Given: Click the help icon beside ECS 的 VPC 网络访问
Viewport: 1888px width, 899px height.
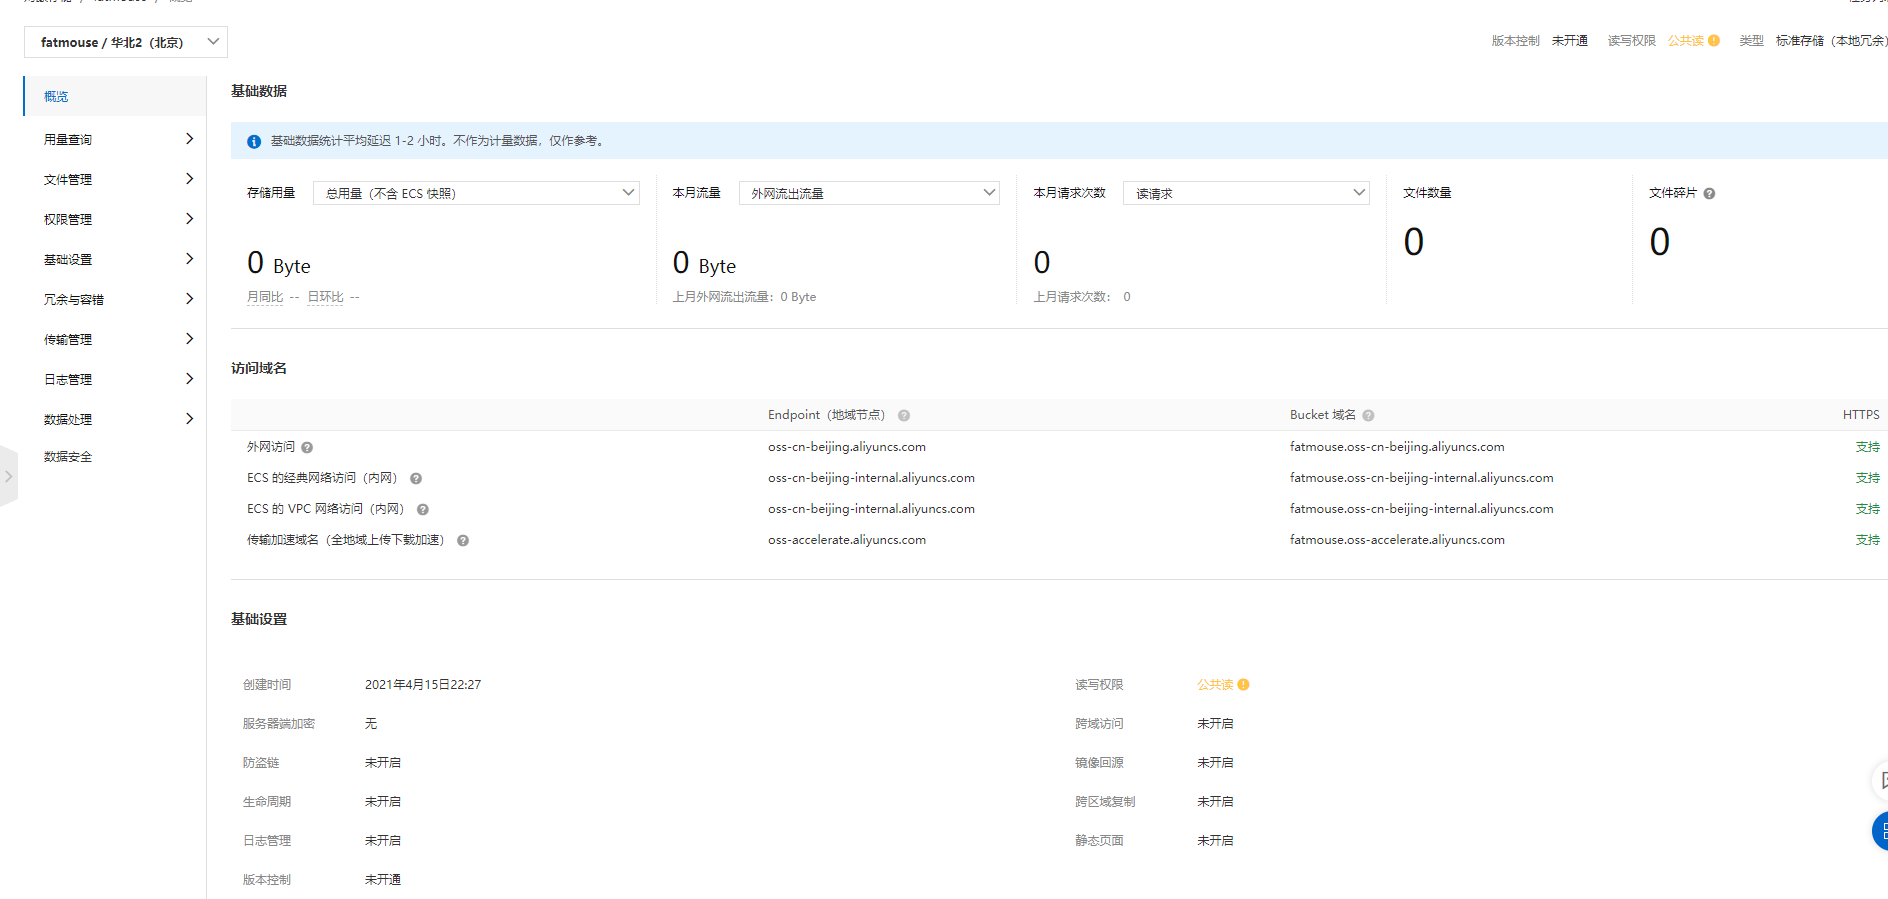Looking at the screenshot, I should [x=423, y=510].
